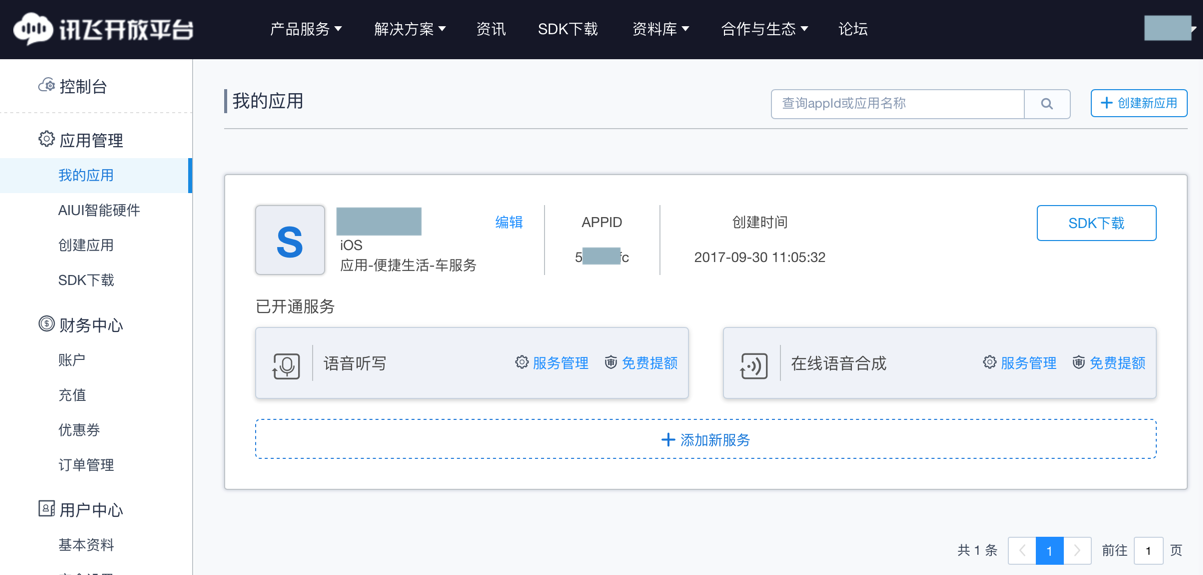Select AIUI智能硬件 in the sidebar

coord(99,210)
